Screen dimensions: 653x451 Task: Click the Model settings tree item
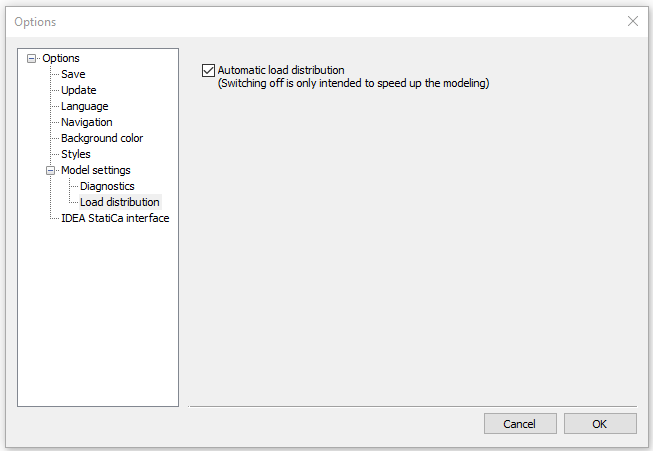96,170
